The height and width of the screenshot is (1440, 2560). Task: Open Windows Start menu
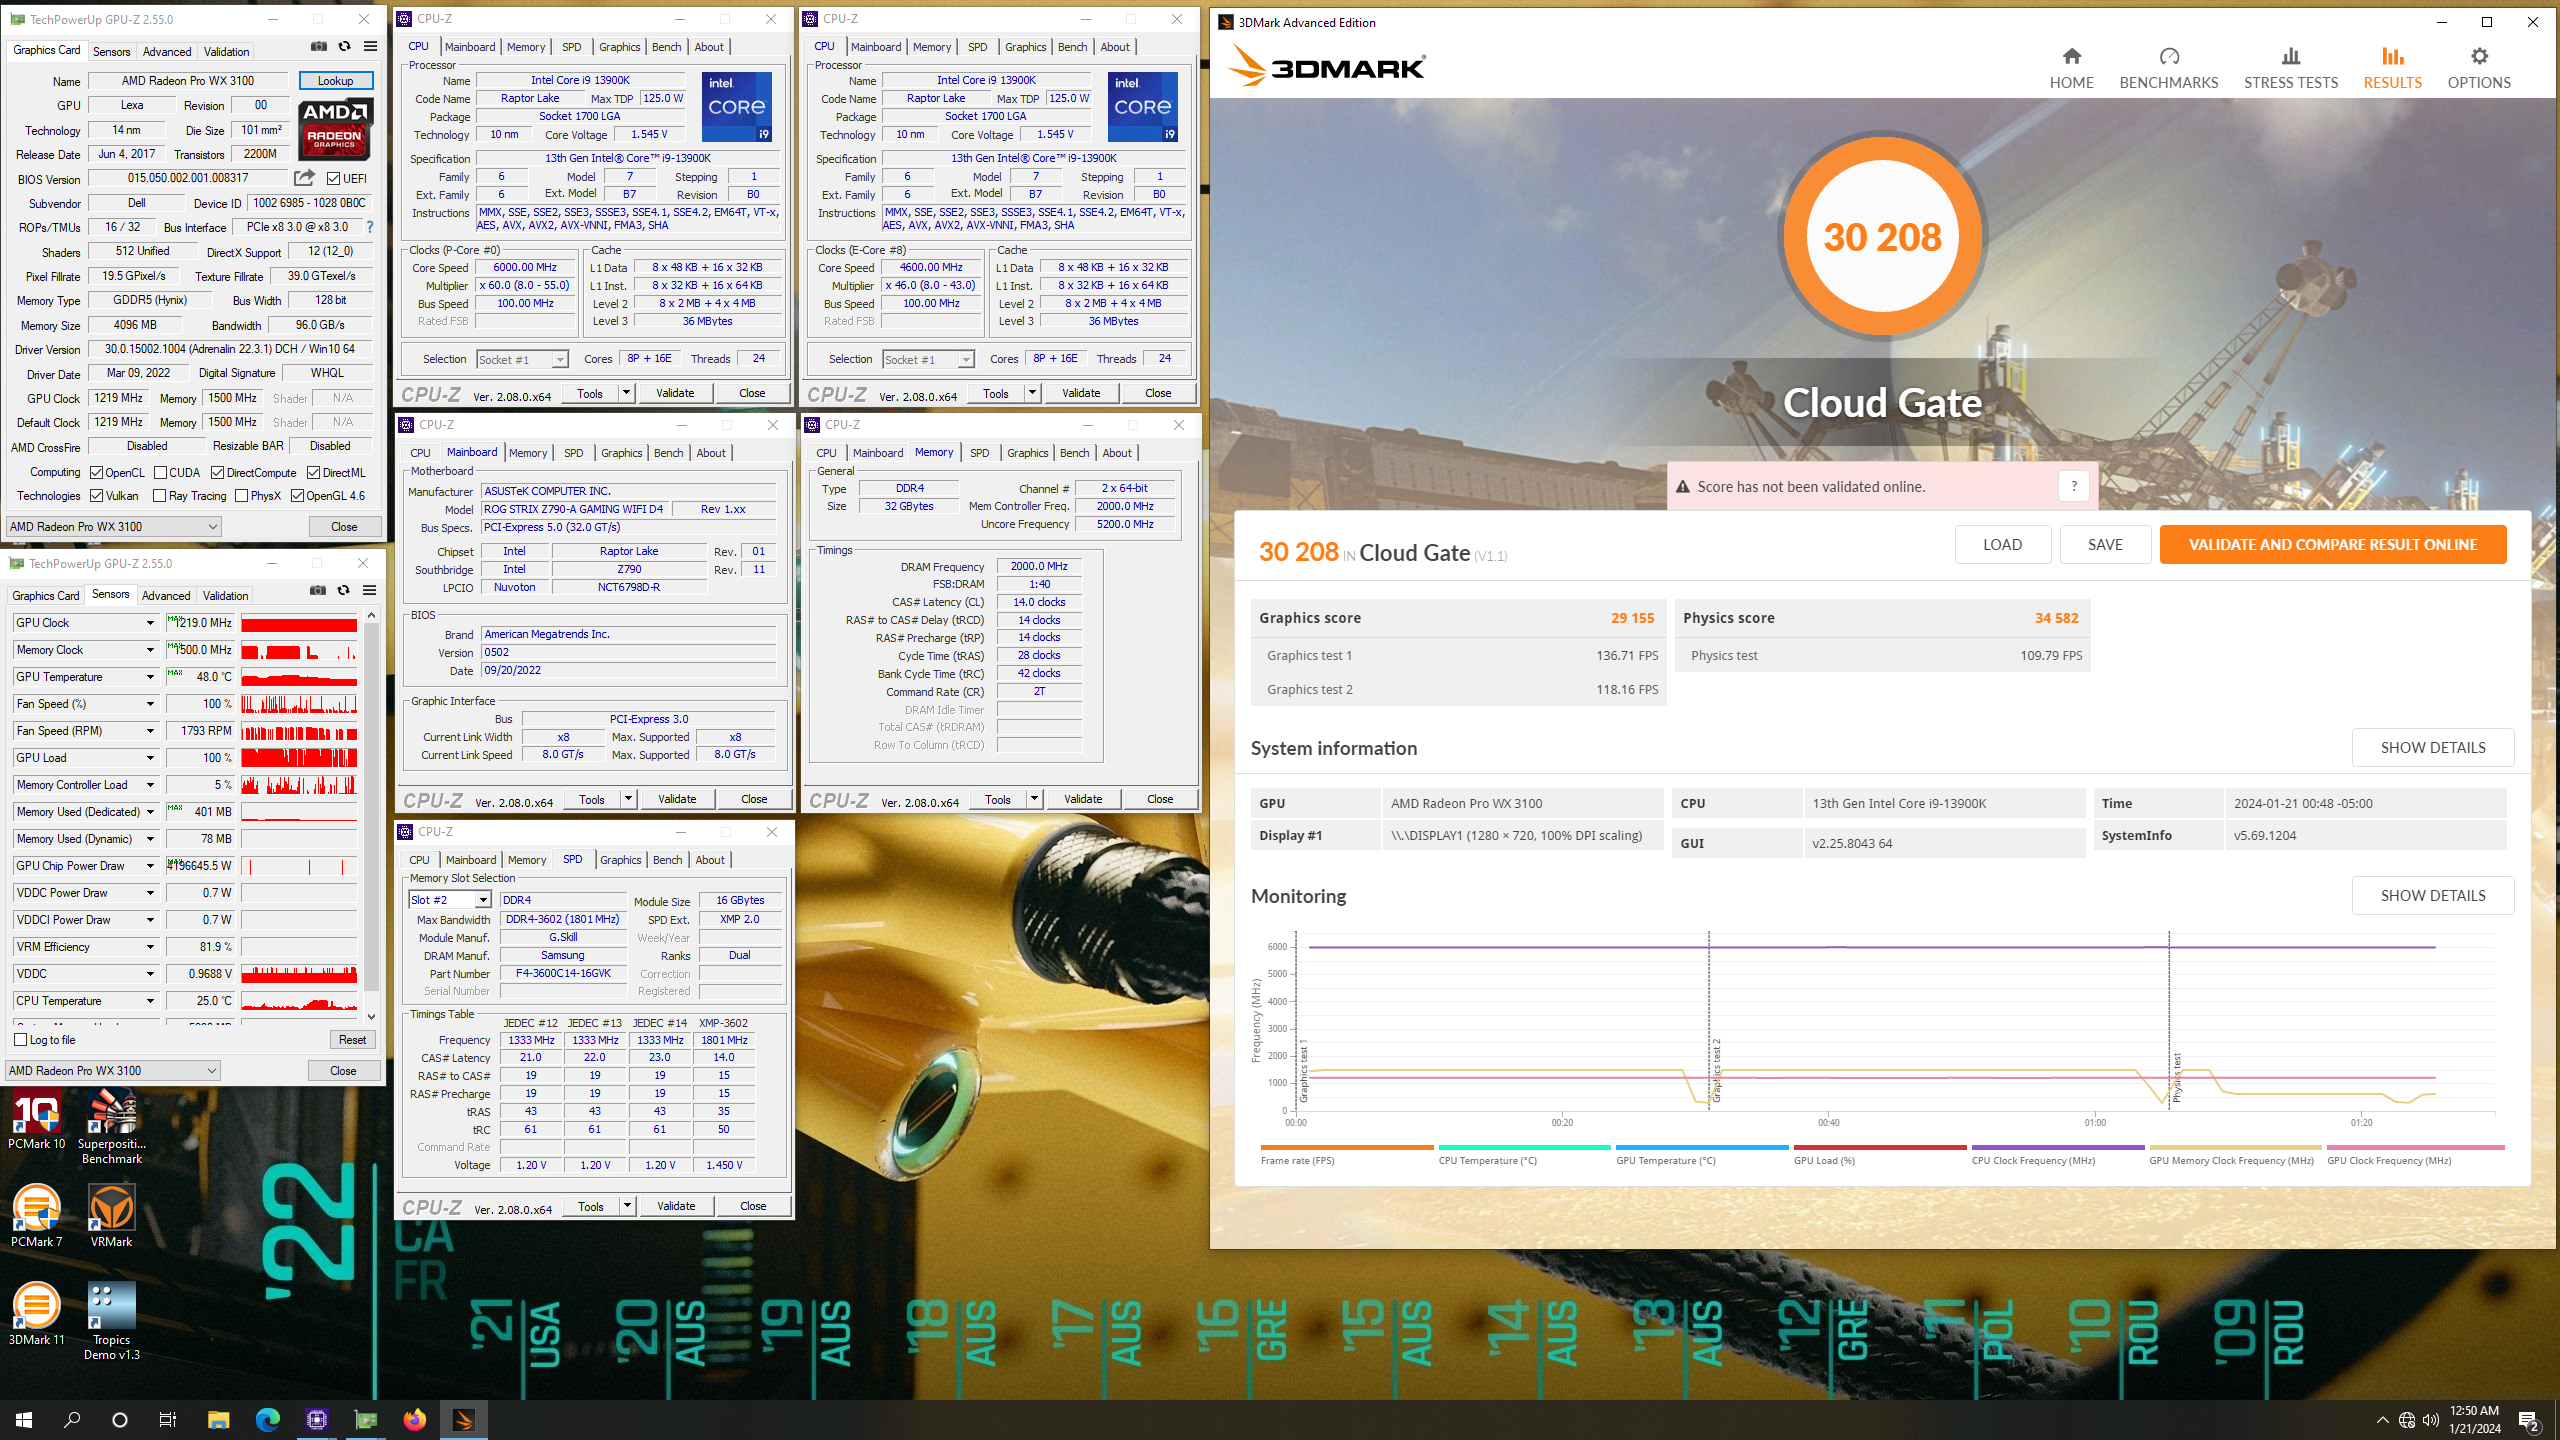[x=24, y=1419]
